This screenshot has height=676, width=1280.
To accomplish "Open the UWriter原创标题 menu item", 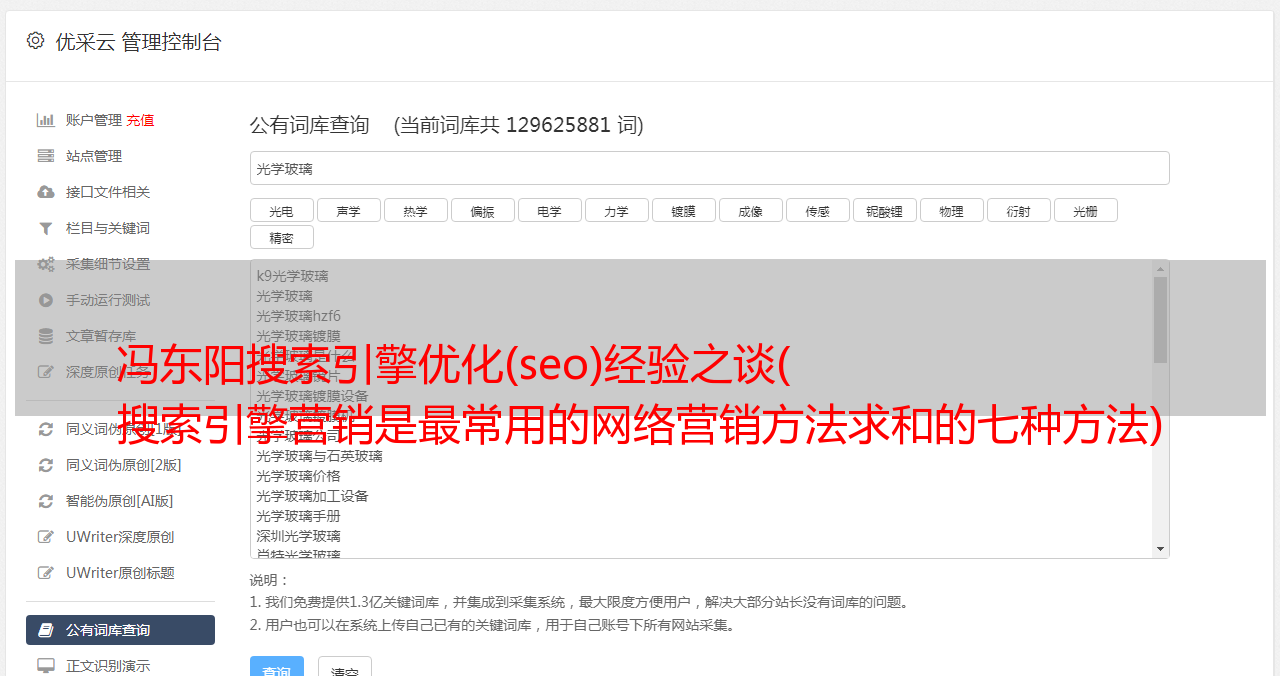I will pyautogui.click(x=120, y=573).
